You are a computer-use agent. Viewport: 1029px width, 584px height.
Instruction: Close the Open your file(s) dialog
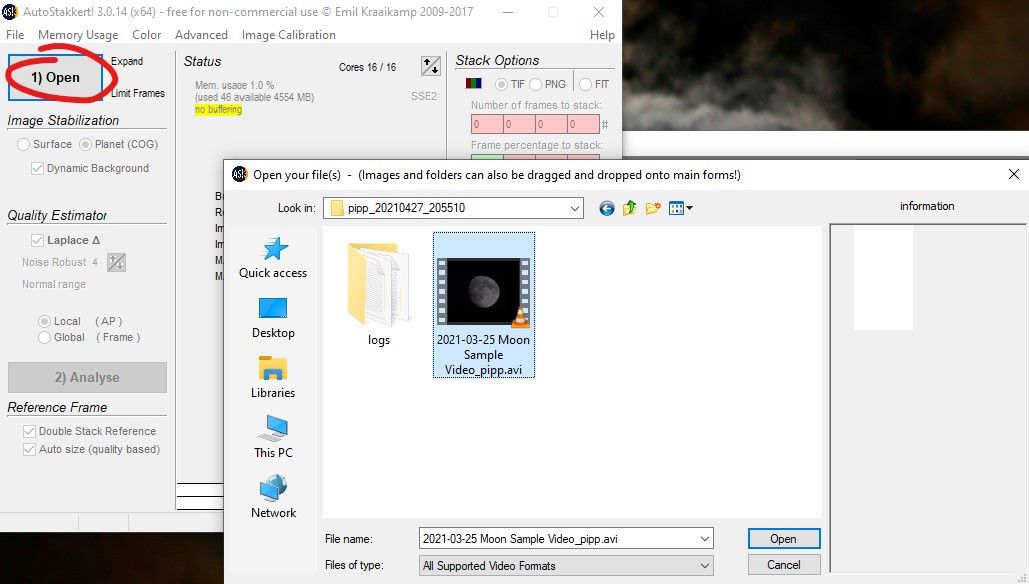(1013, 174)
